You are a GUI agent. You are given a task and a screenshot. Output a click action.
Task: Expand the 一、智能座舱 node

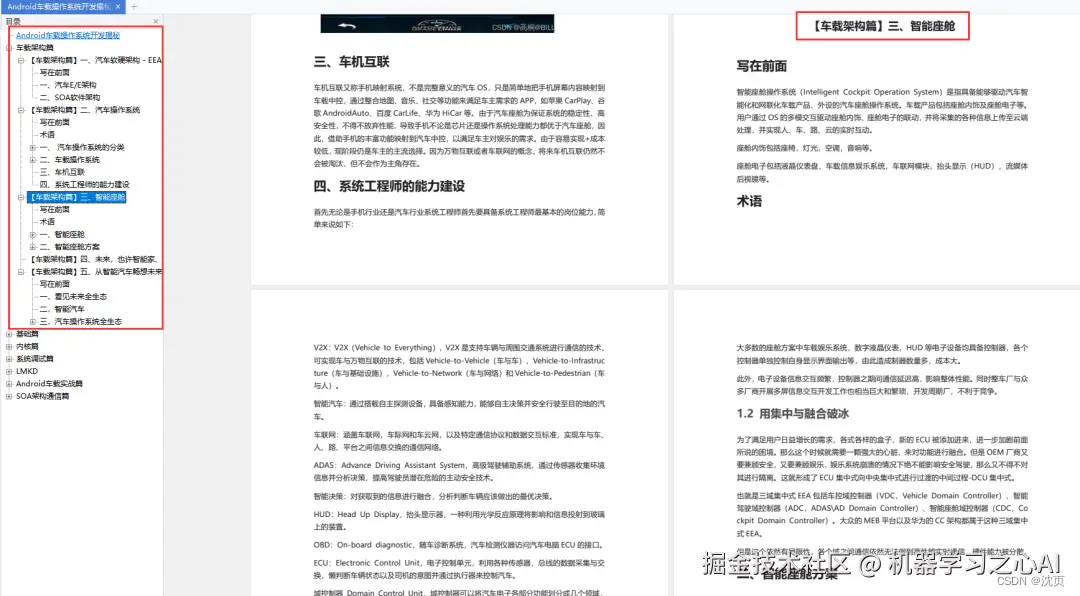coord(33,234)
